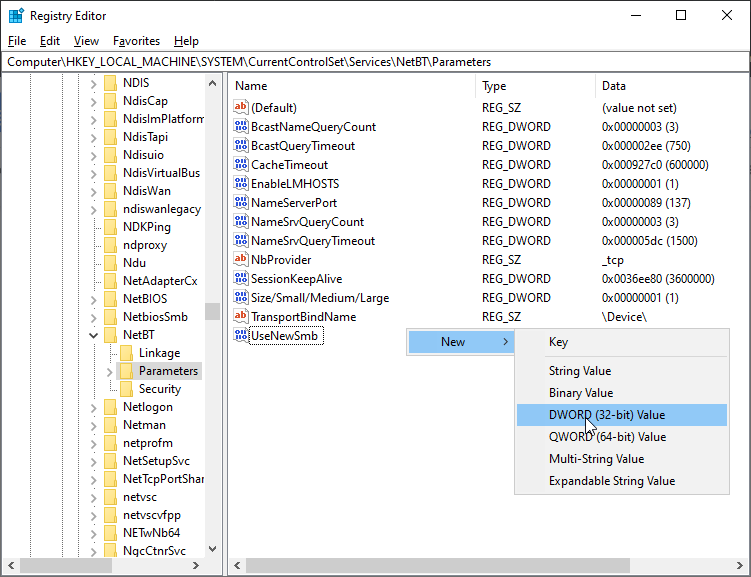
Task: Click the netvsc folder icon
Action: pos(111,497)
